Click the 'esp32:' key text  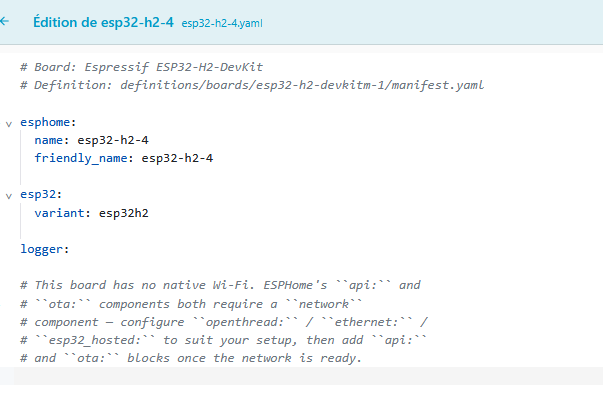tap(41, 194)
